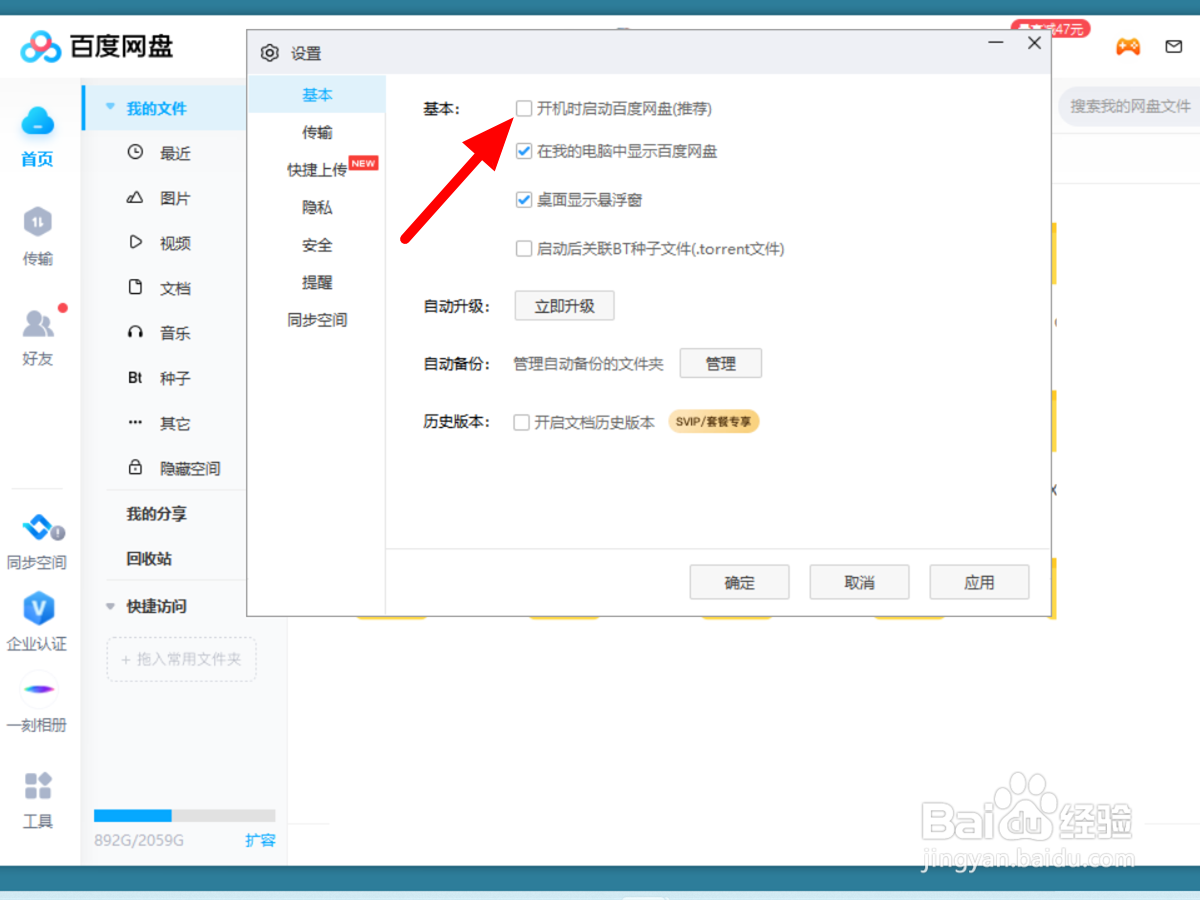Image resolution: width=1200 pixels, height=900 pixels.
Task: Open the game controller icon in header
Action: (1128, 47)
